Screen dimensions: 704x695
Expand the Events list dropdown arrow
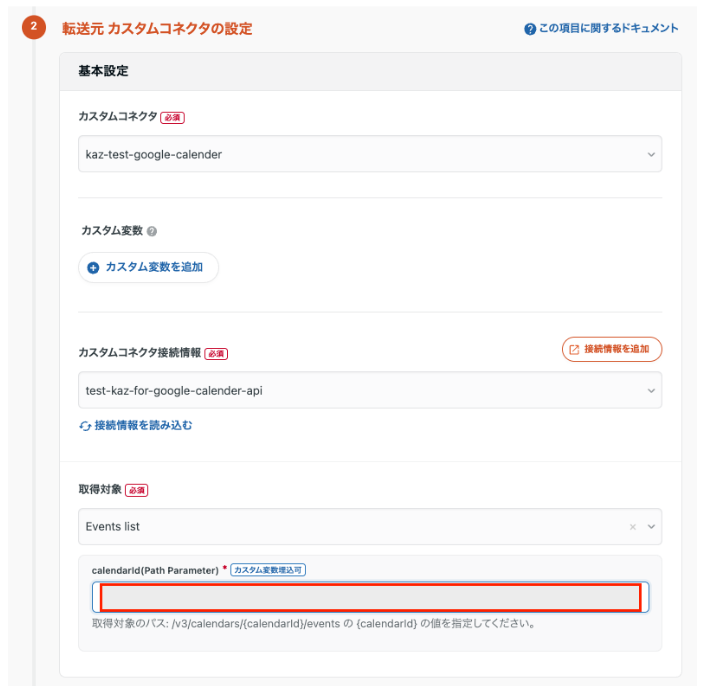(x=651, y=527)
